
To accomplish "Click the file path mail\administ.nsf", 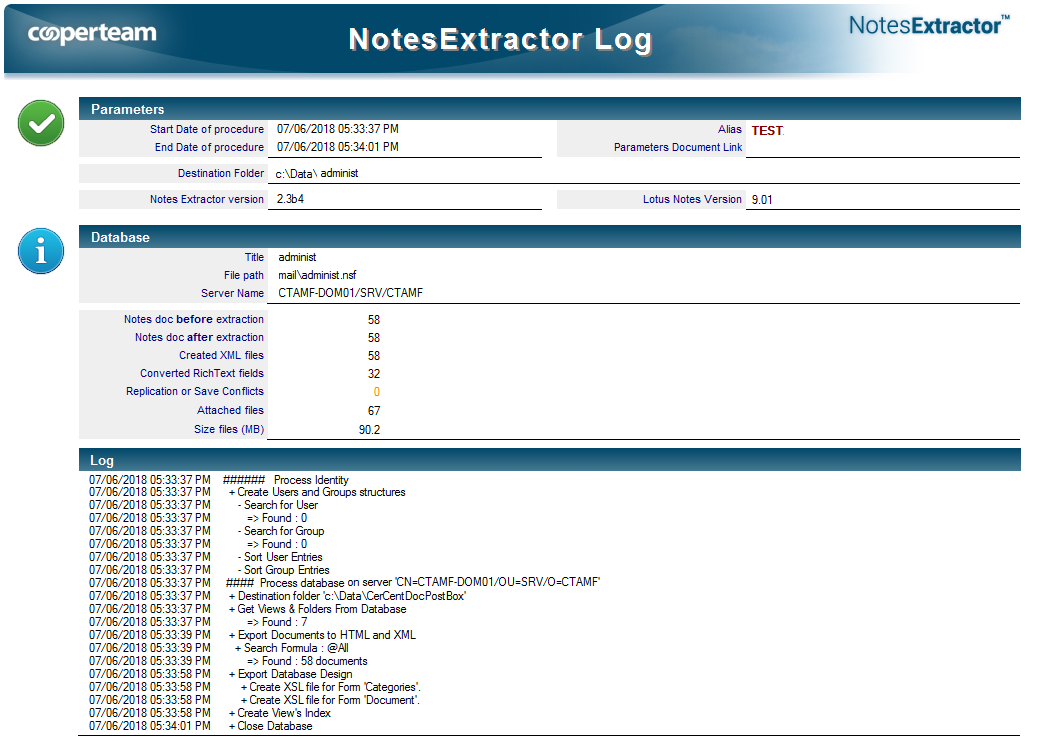I will pyautogui.click(x=318, y=275).
